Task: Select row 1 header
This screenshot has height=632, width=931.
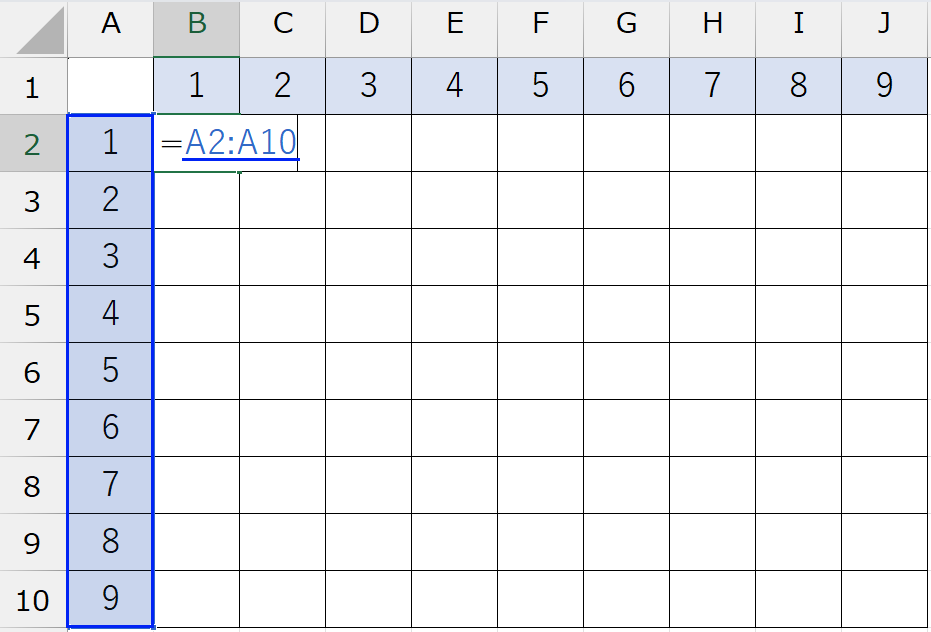Action: pyautogui.click(x=33, y=86)
